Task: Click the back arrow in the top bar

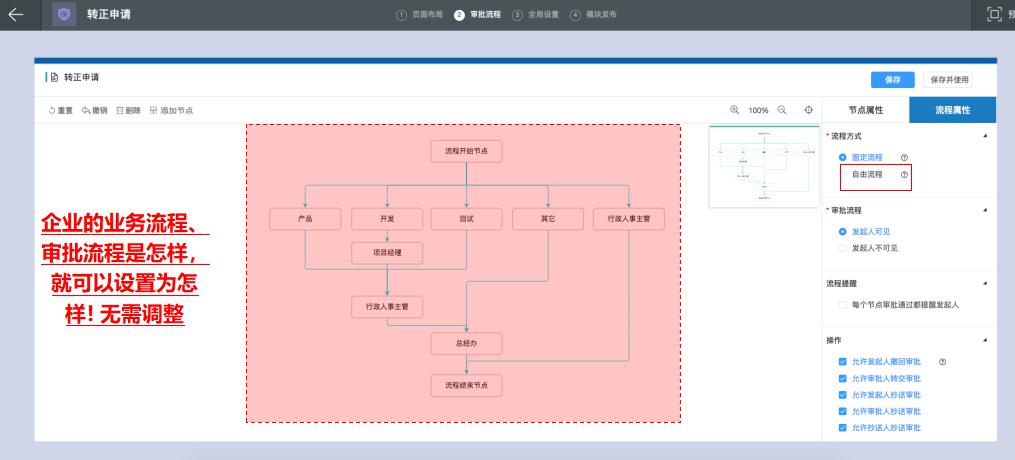Action: tap(15, 13)
